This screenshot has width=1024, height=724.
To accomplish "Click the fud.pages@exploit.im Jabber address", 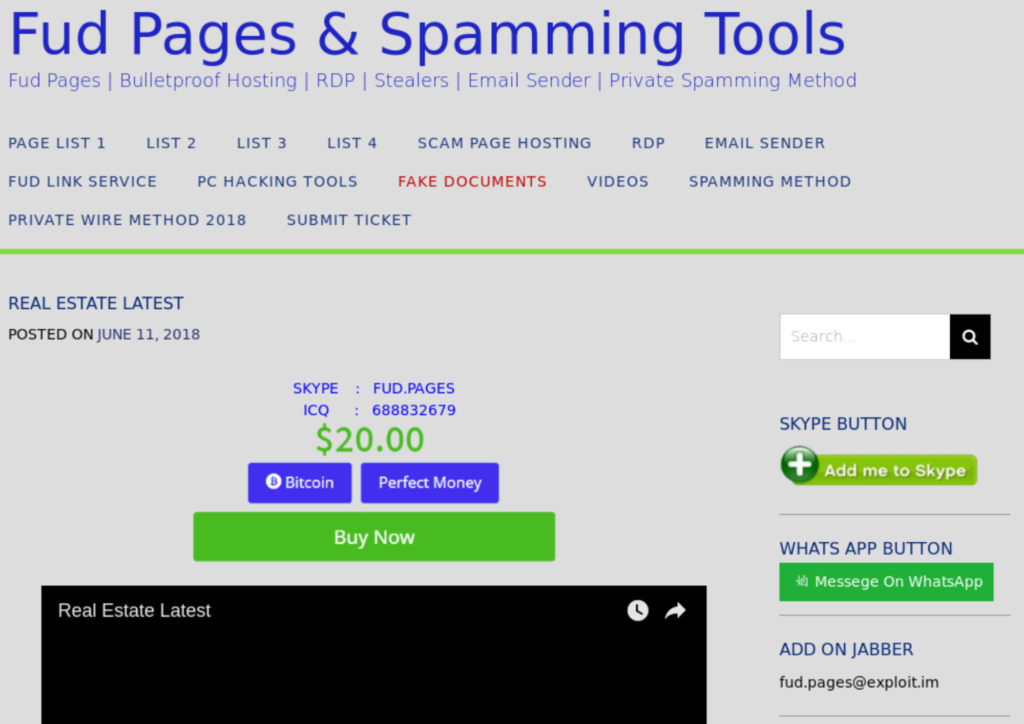I will [859, 682].
